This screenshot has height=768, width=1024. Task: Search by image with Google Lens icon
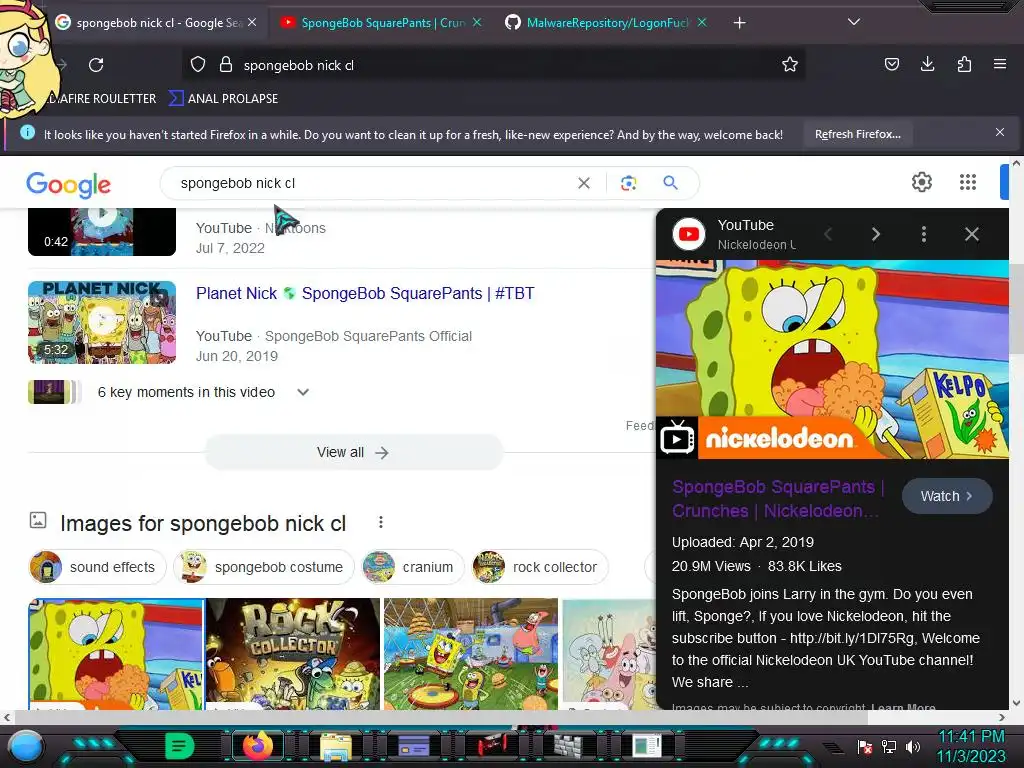[628, 184]
